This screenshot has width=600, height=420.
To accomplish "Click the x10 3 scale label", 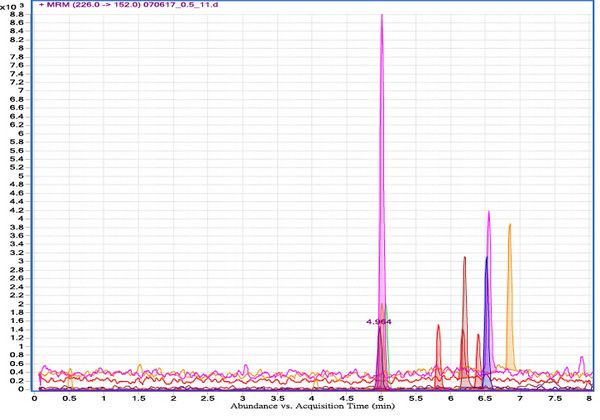I will click(x=12, y=6).
